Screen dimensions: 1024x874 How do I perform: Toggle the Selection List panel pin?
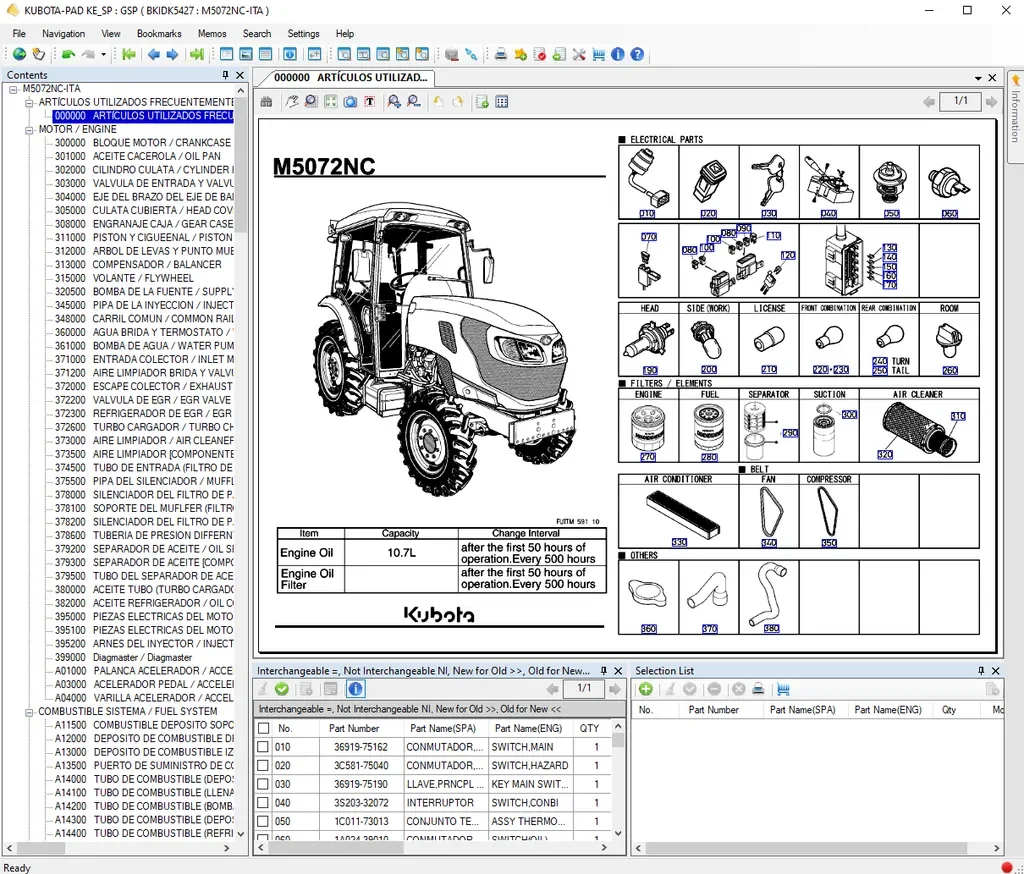[x=981, y=670]
